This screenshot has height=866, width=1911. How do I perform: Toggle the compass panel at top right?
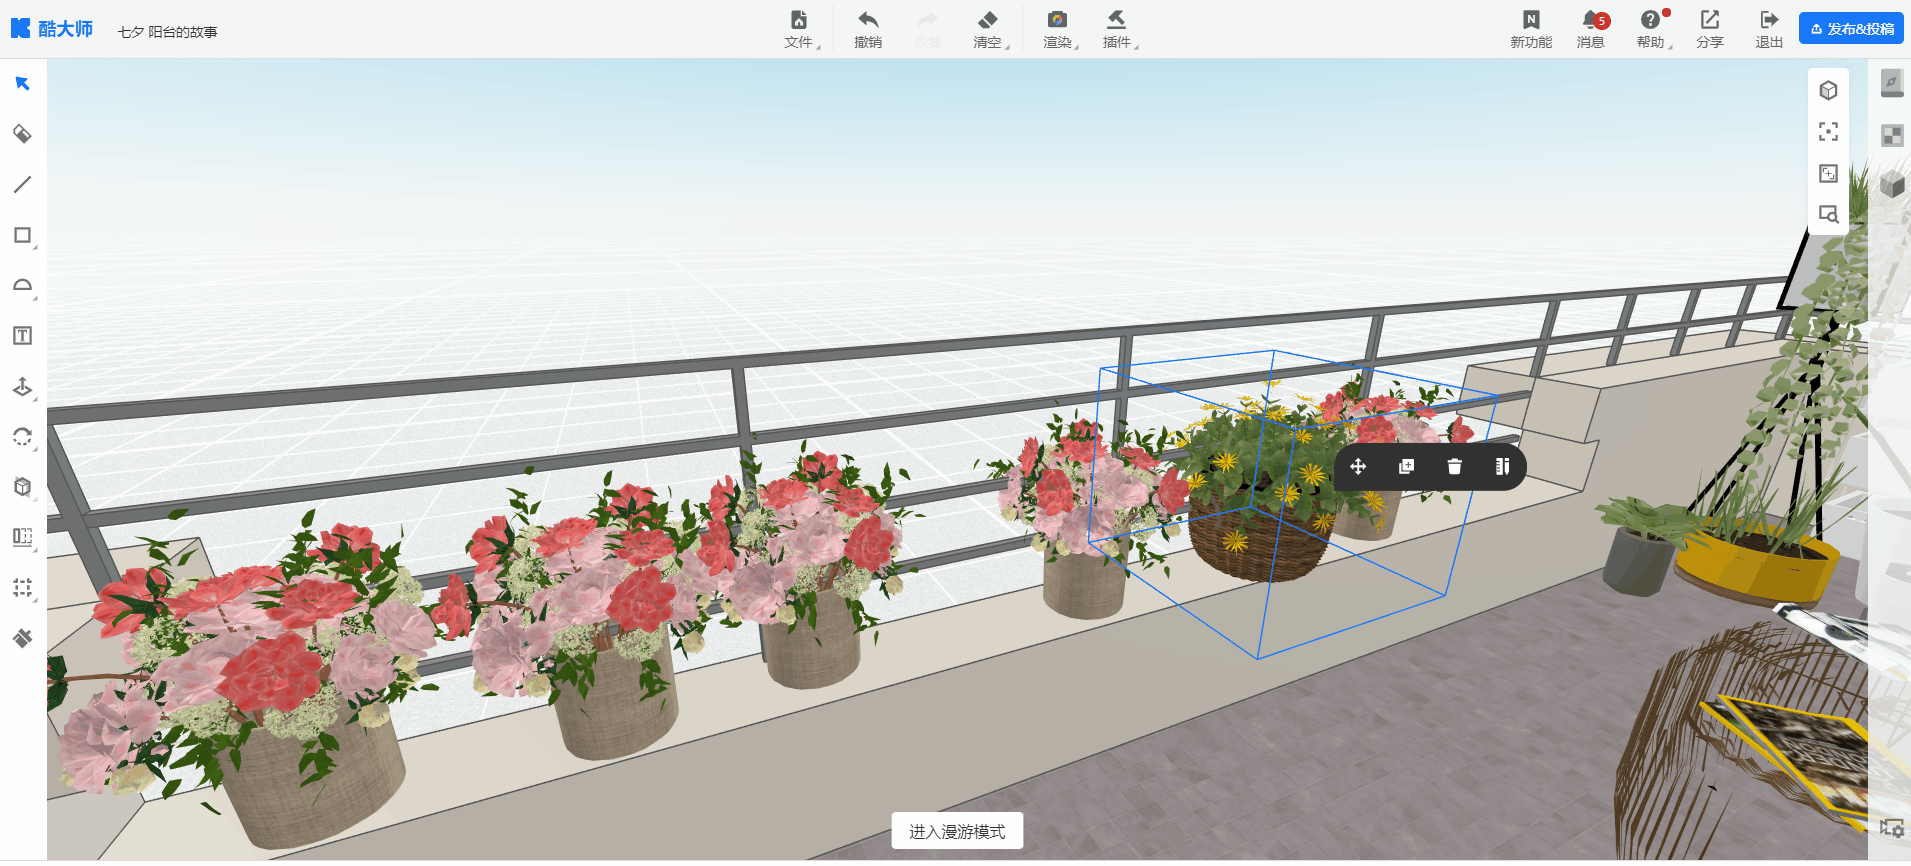[1891, 82]
